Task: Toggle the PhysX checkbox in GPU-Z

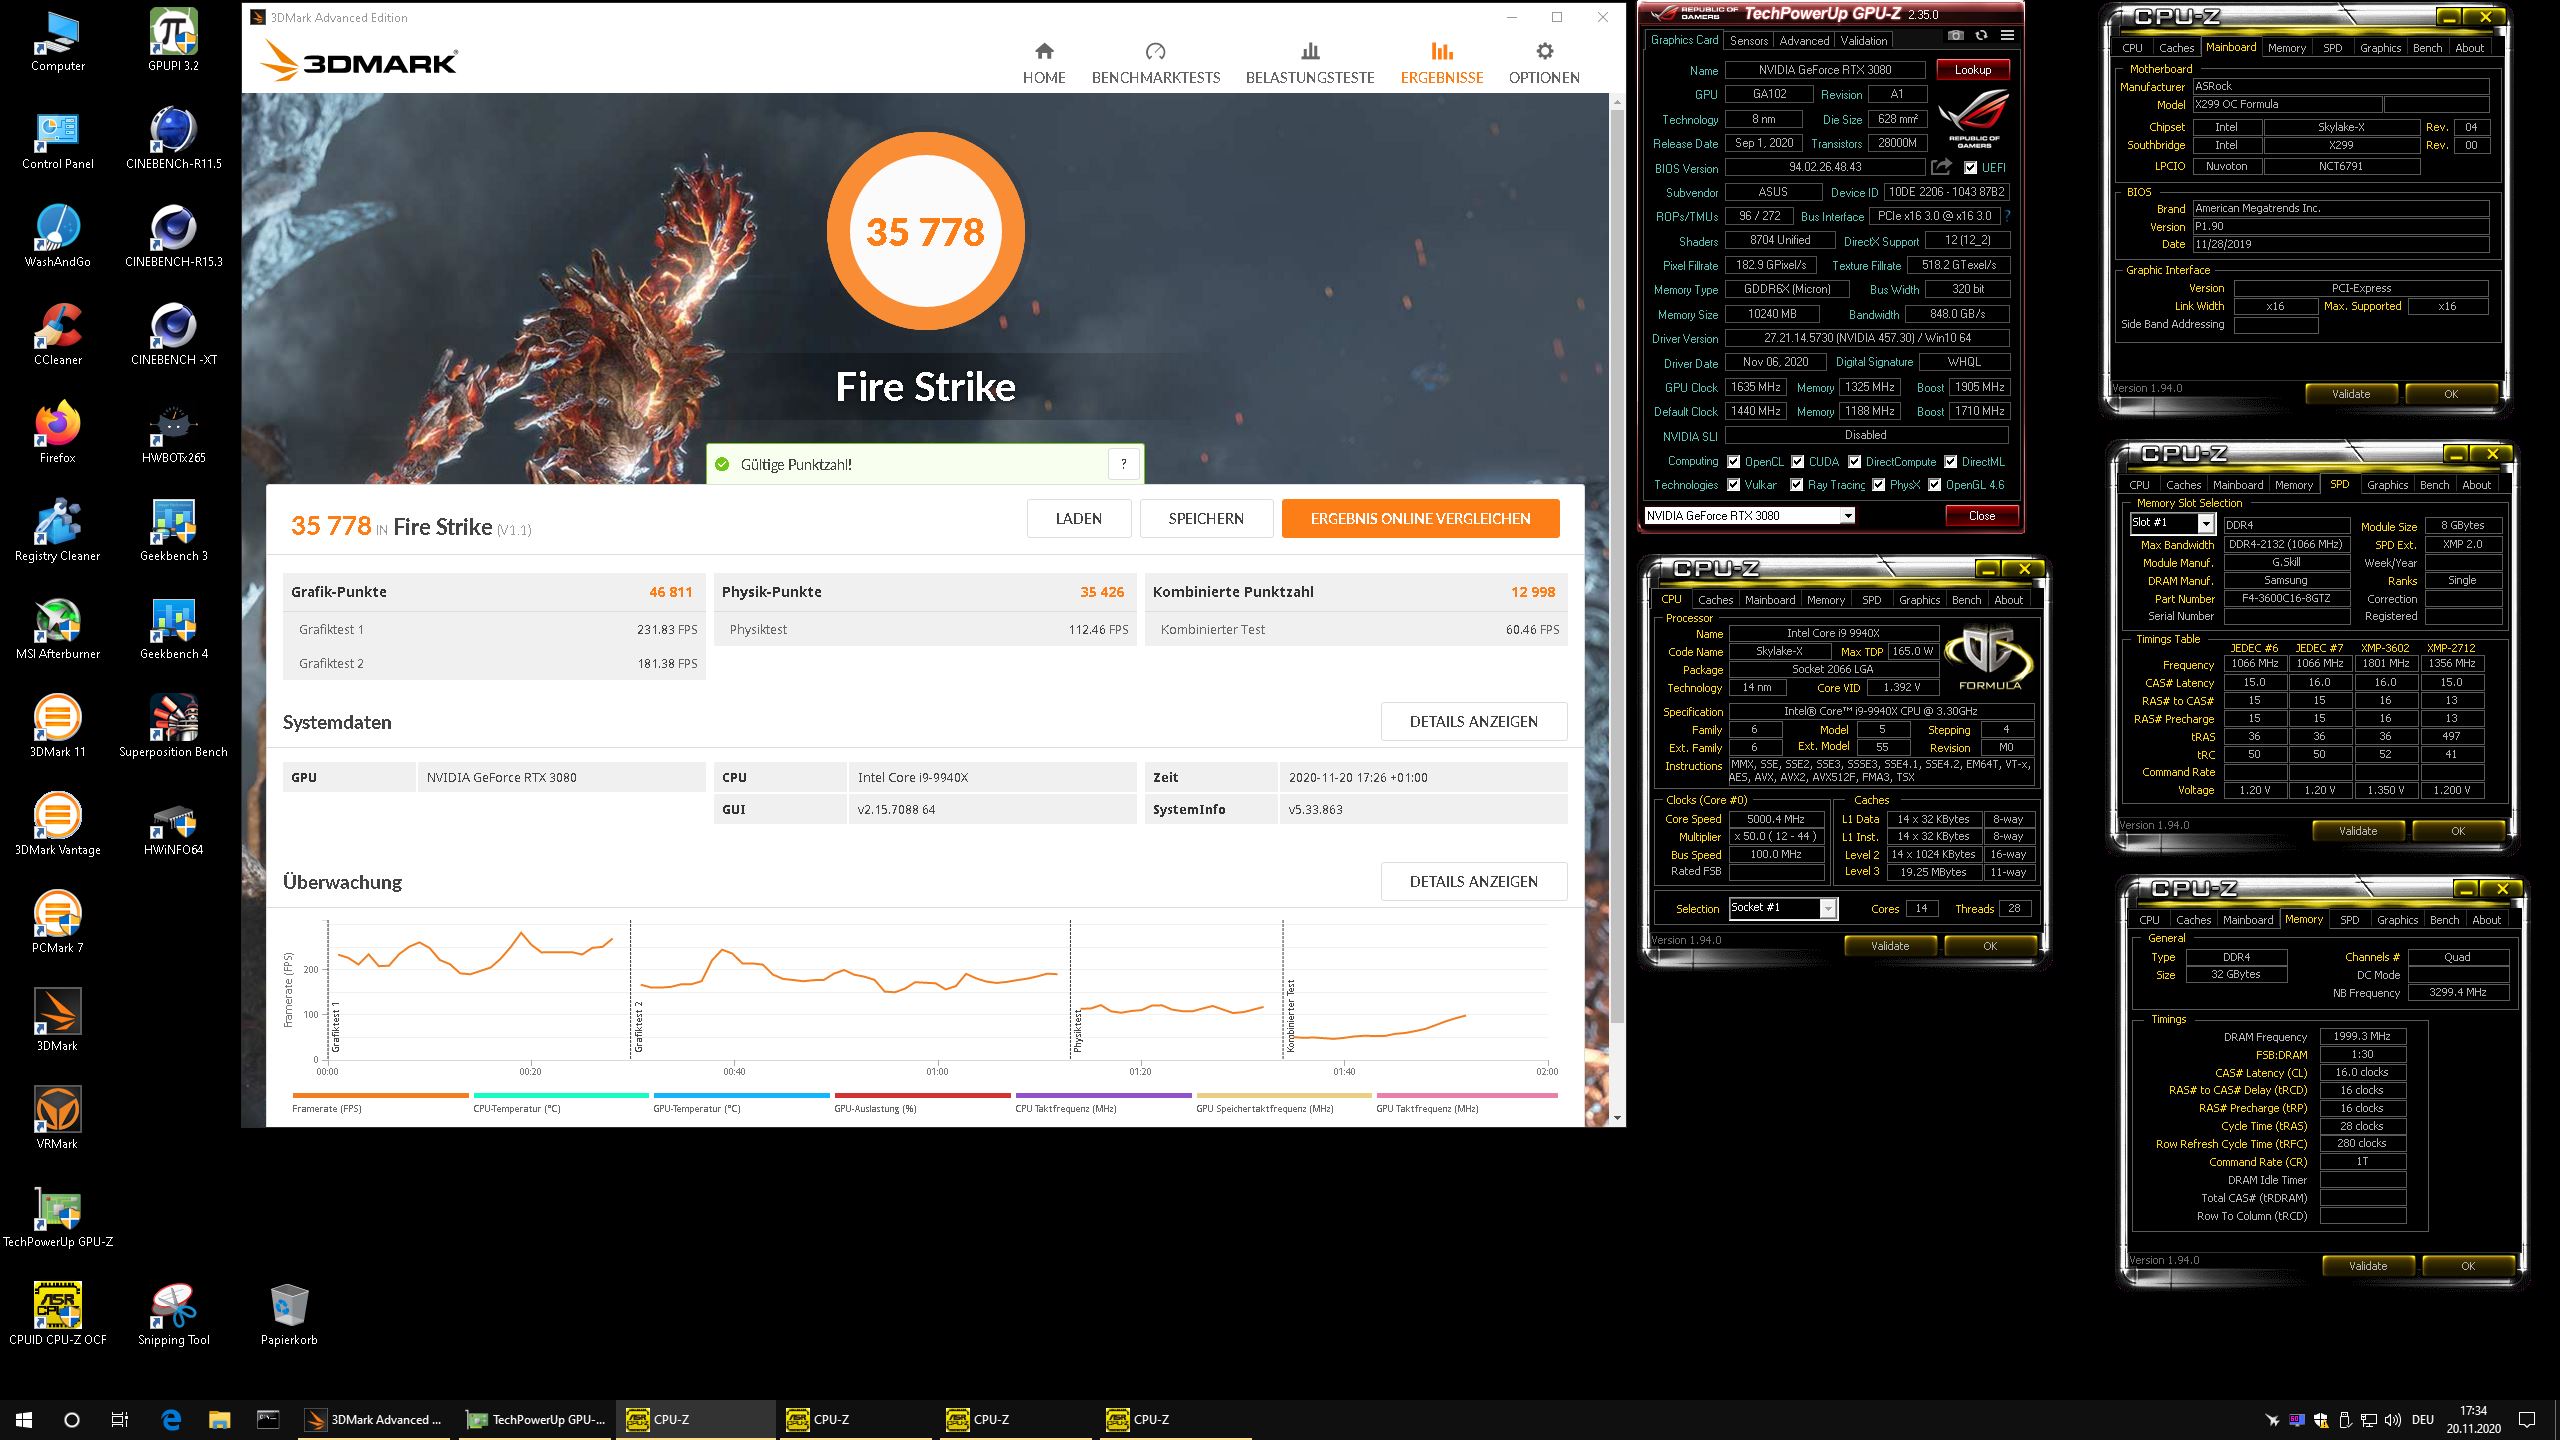Action: coord(1879,485)
